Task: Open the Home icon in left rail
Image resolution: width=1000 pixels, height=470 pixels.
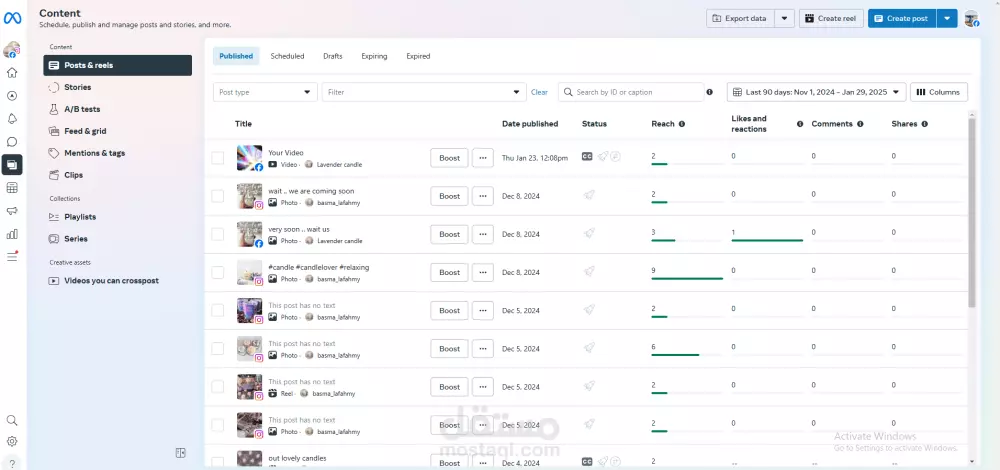Action: coord(11,73)
